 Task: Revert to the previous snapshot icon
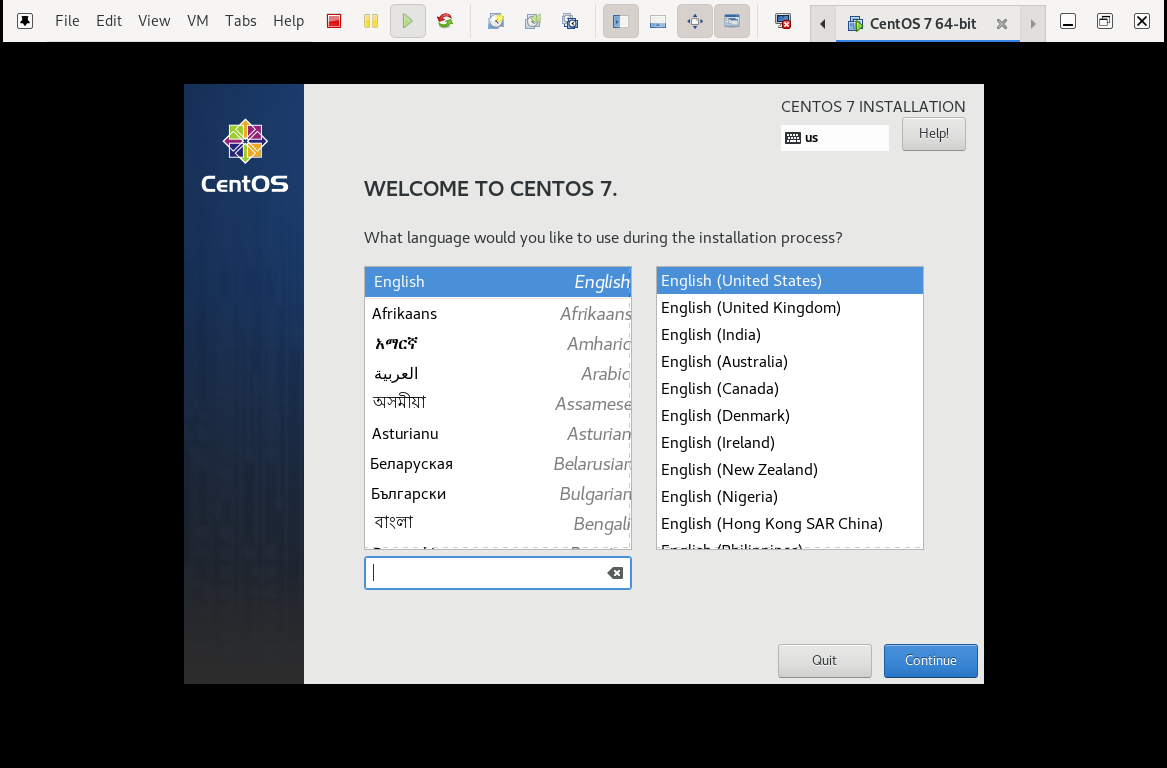(x=533, y=21)
